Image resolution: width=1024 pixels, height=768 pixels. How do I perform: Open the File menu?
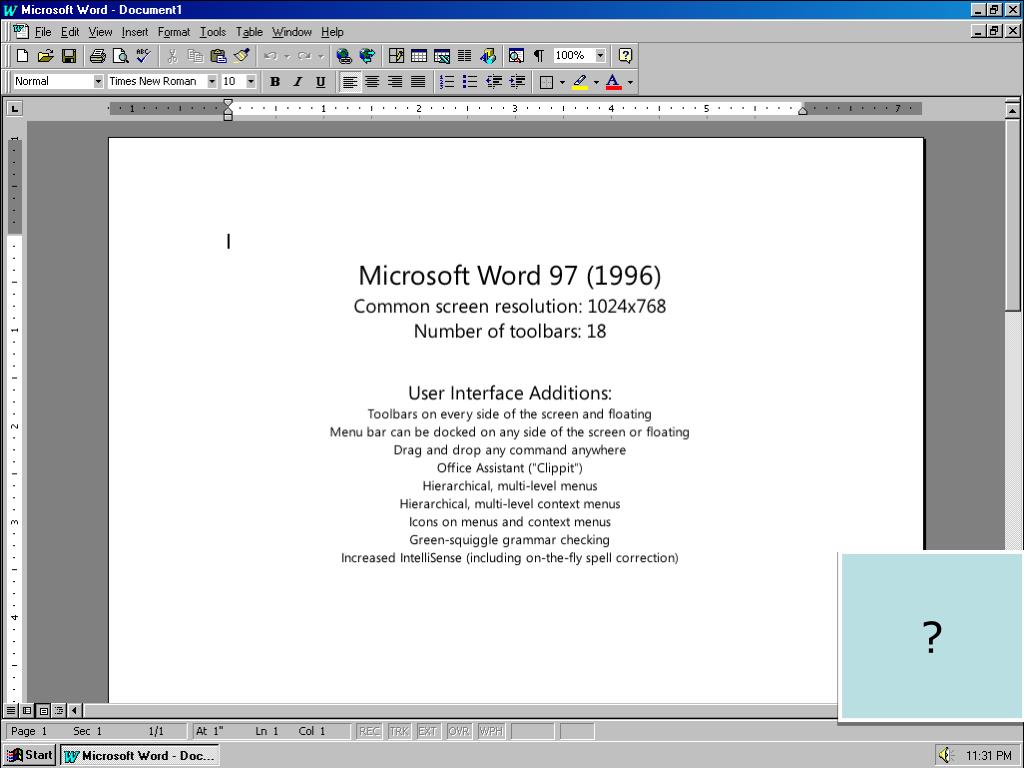point(43,32)
